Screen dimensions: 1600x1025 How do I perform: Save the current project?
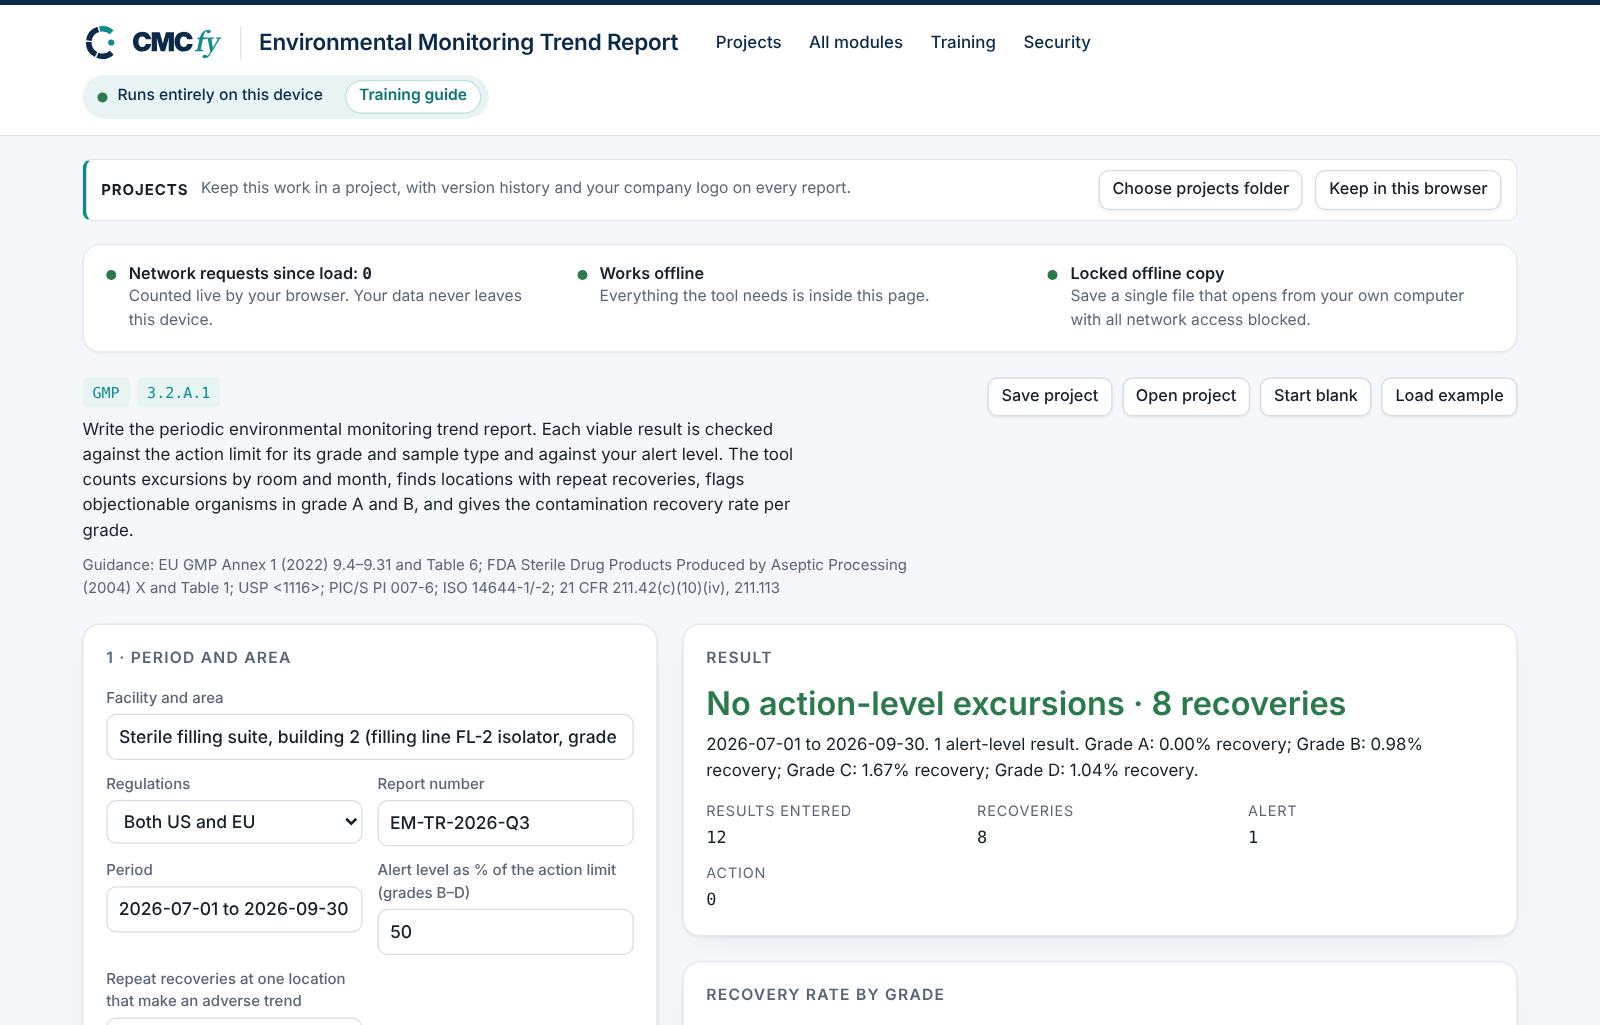tap(1049, 396)
